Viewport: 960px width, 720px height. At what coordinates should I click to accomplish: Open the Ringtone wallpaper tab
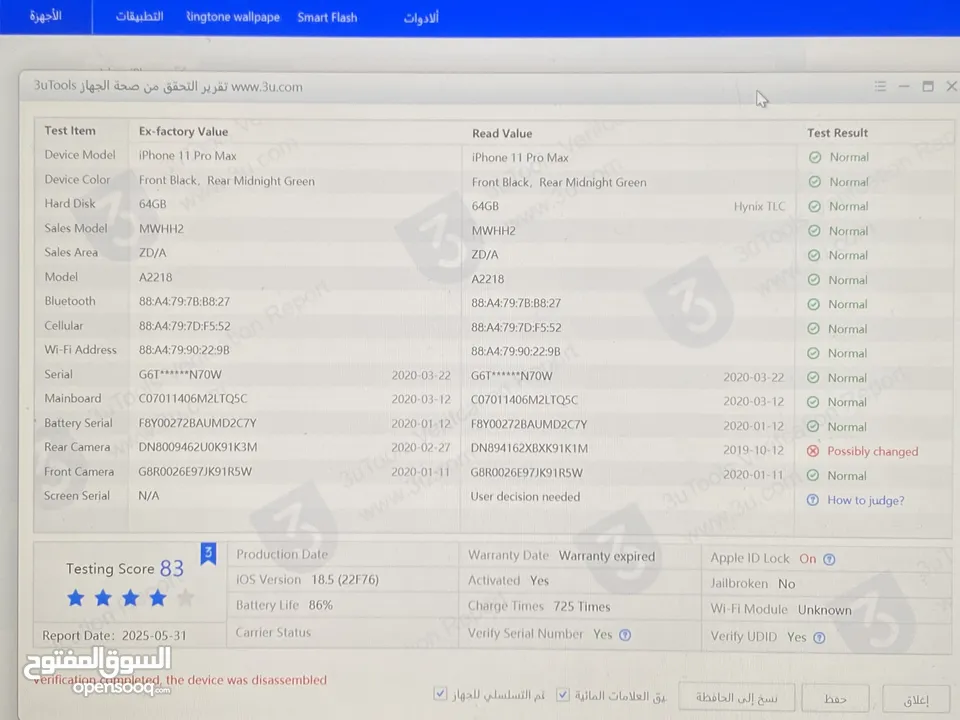233,17
